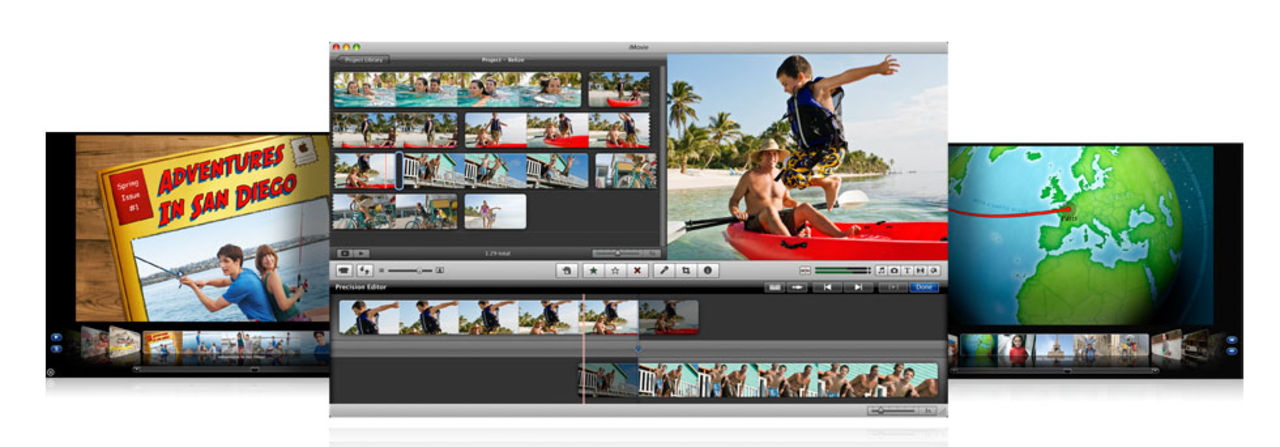Image resolution: width=1280 pixels, height=447 pixels.
Task: Select the woman walking on beach clip
Action: pos(494,211)
